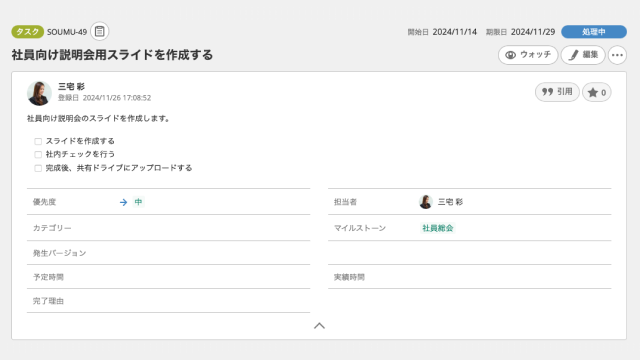Check the 共有ドライブにアップロードする checkbox
The image size is (640, 360).
coord(38,168)
